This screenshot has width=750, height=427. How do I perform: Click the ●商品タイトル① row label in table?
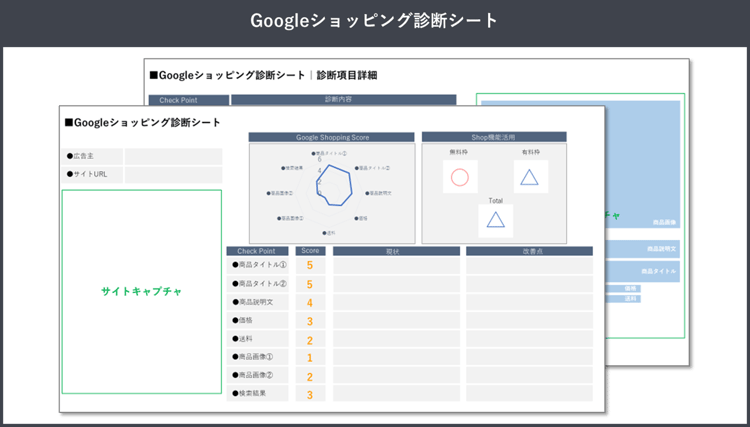[257, 265]
